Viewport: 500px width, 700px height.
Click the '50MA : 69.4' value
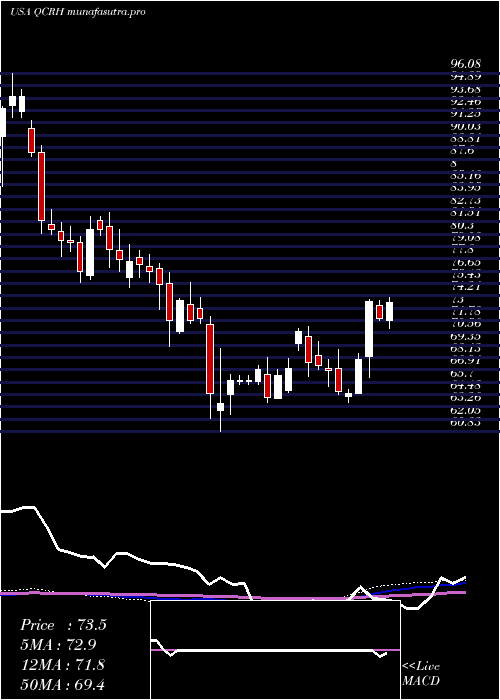tap(63, 684)
